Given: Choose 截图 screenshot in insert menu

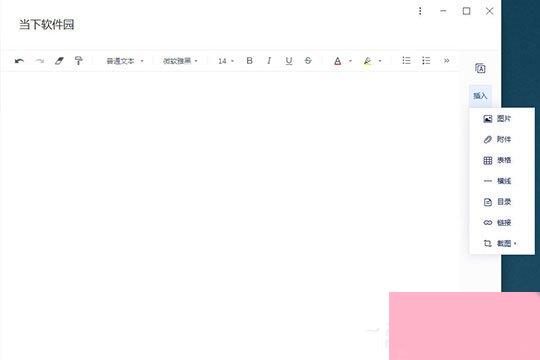Looking at the screenshot, I should (502, 244).
